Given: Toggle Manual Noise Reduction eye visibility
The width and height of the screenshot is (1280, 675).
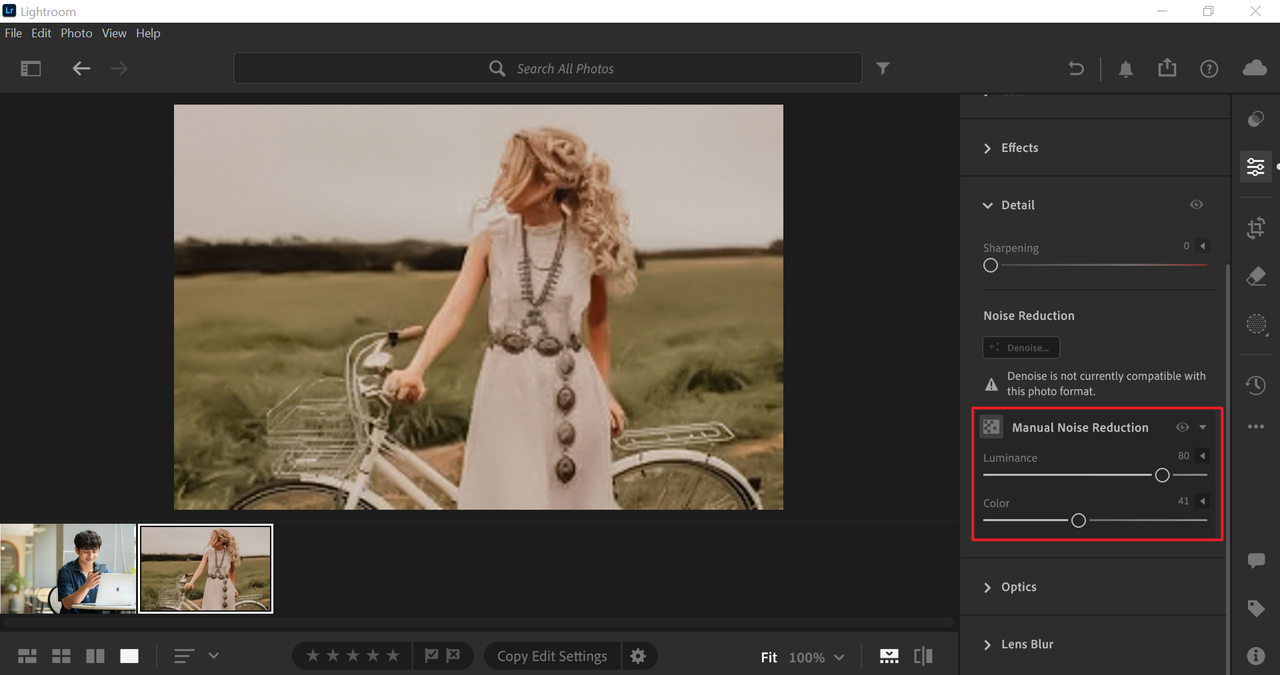Looking at the screenshot, I should coord(1182,427).
